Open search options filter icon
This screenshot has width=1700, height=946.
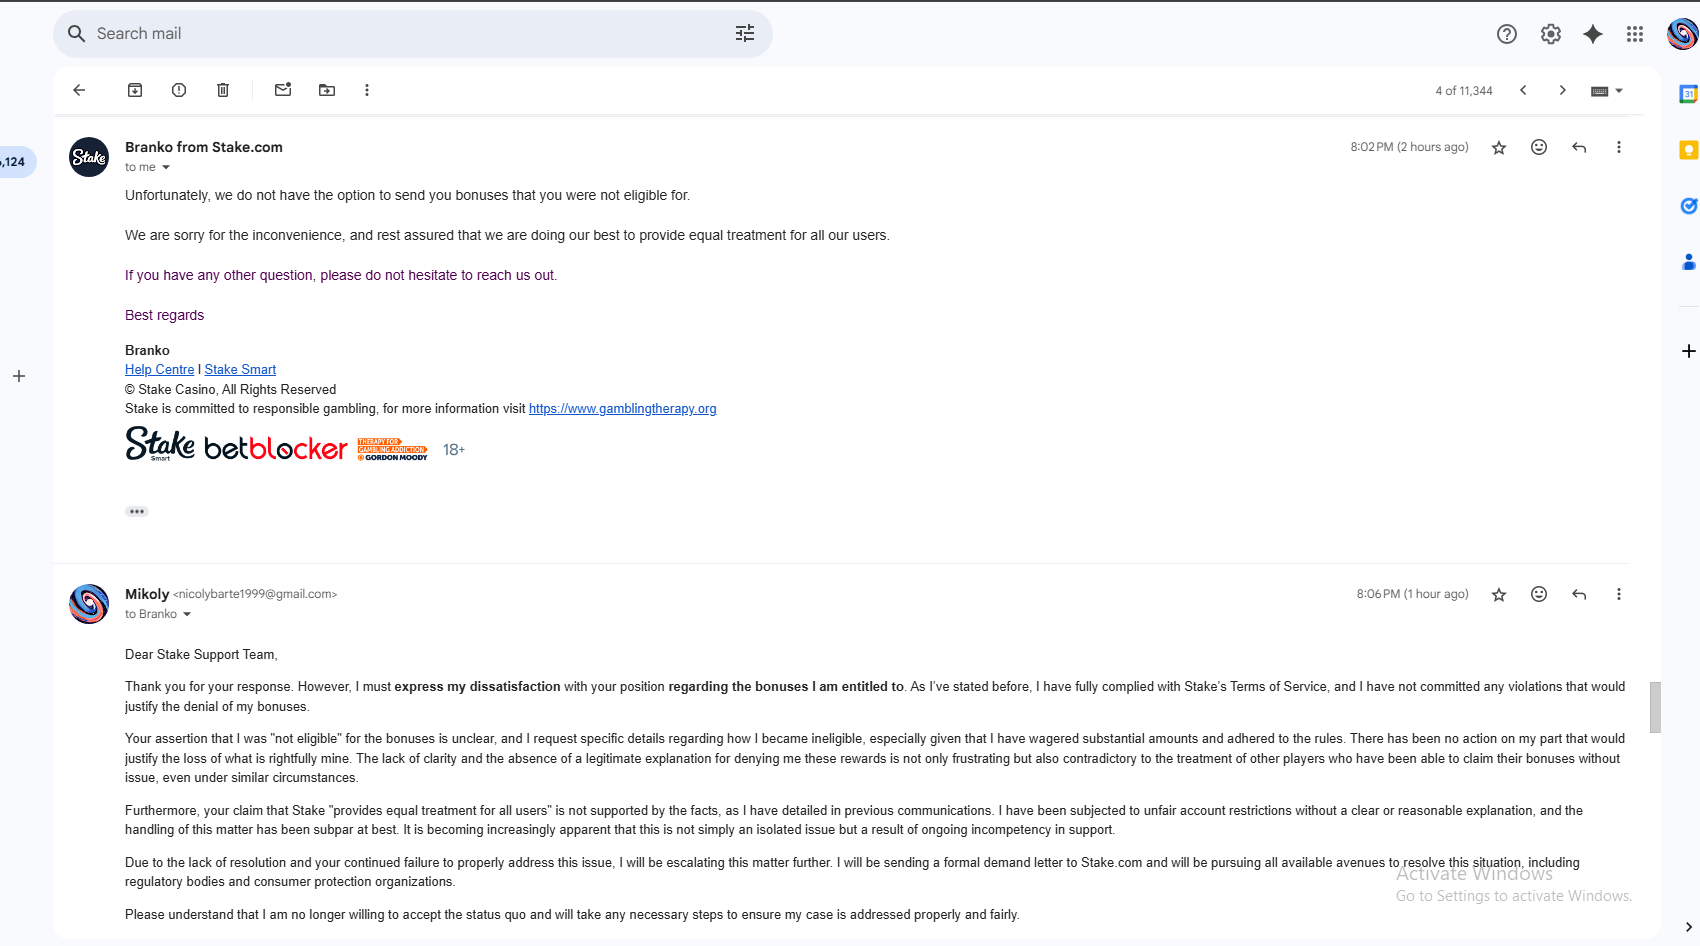pos(745,34)
